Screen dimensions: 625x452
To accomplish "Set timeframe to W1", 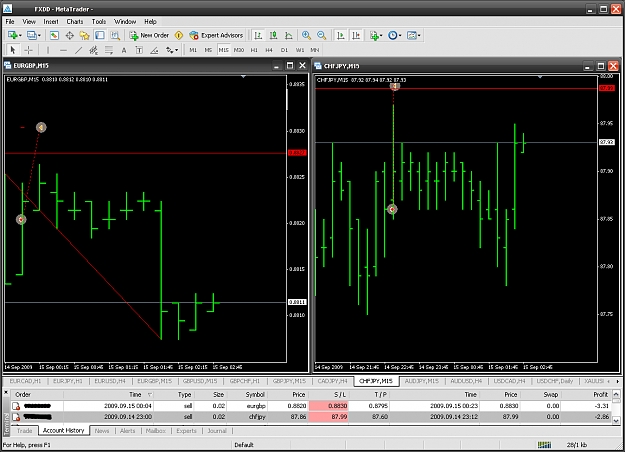I will [x=300, y=50].
